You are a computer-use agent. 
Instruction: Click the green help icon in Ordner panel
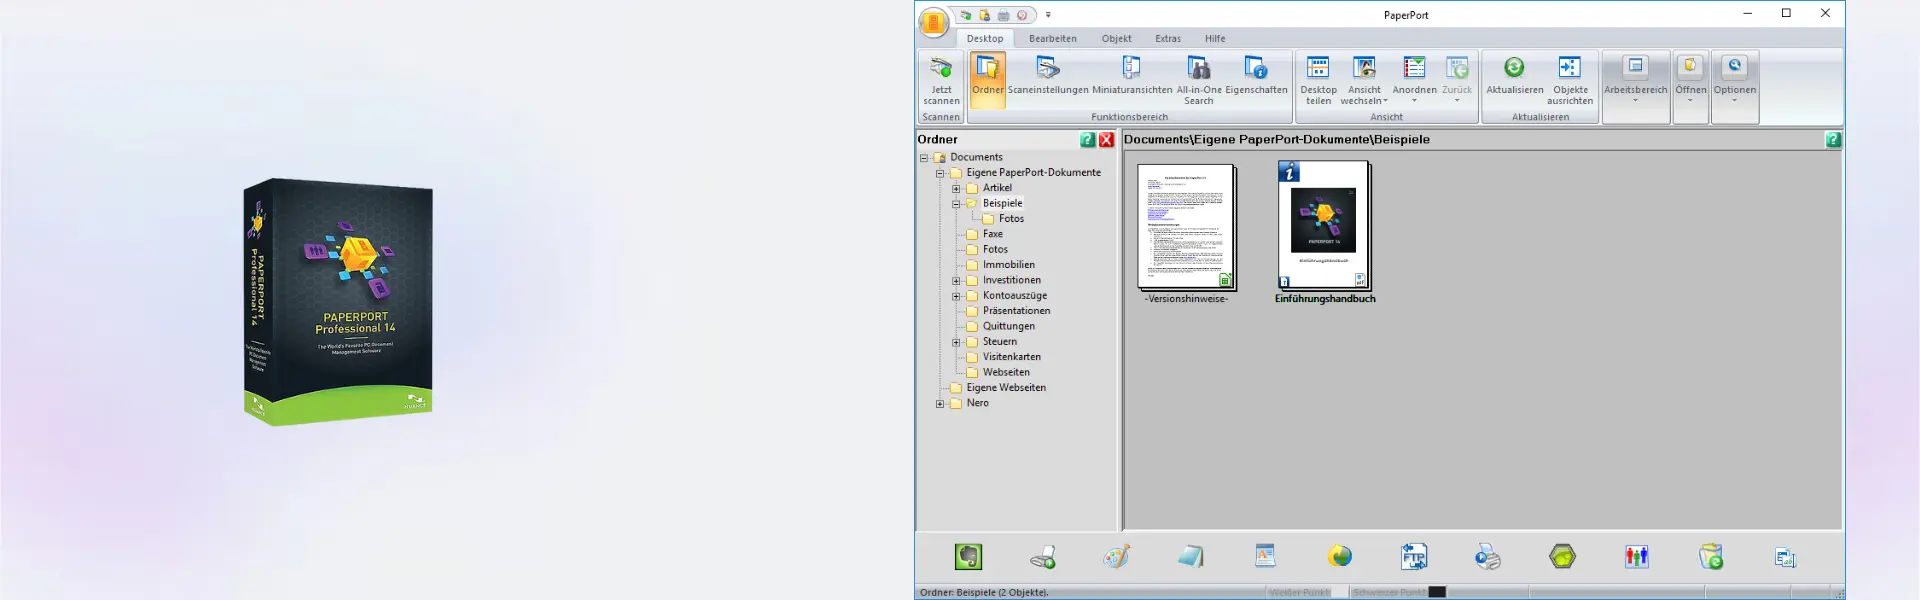(x=1088, y=140)
